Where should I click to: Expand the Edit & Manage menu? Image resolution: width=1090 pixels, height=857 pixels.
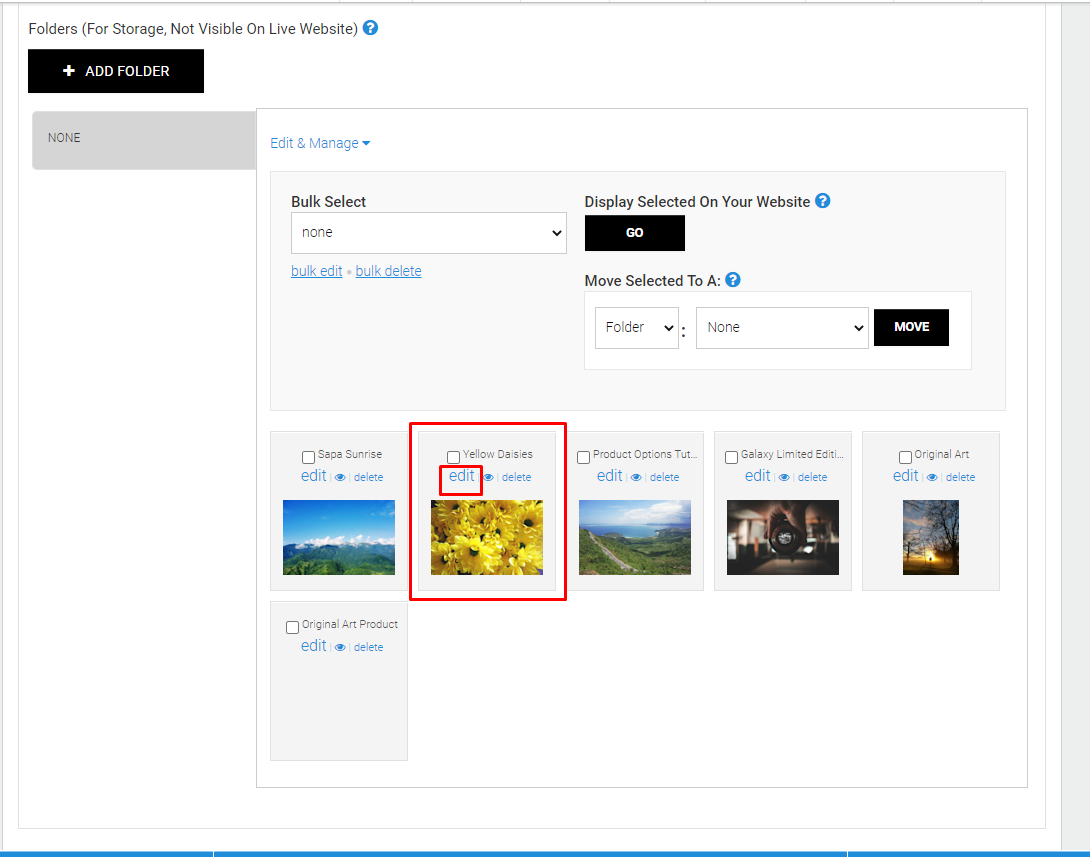(320, 143)
